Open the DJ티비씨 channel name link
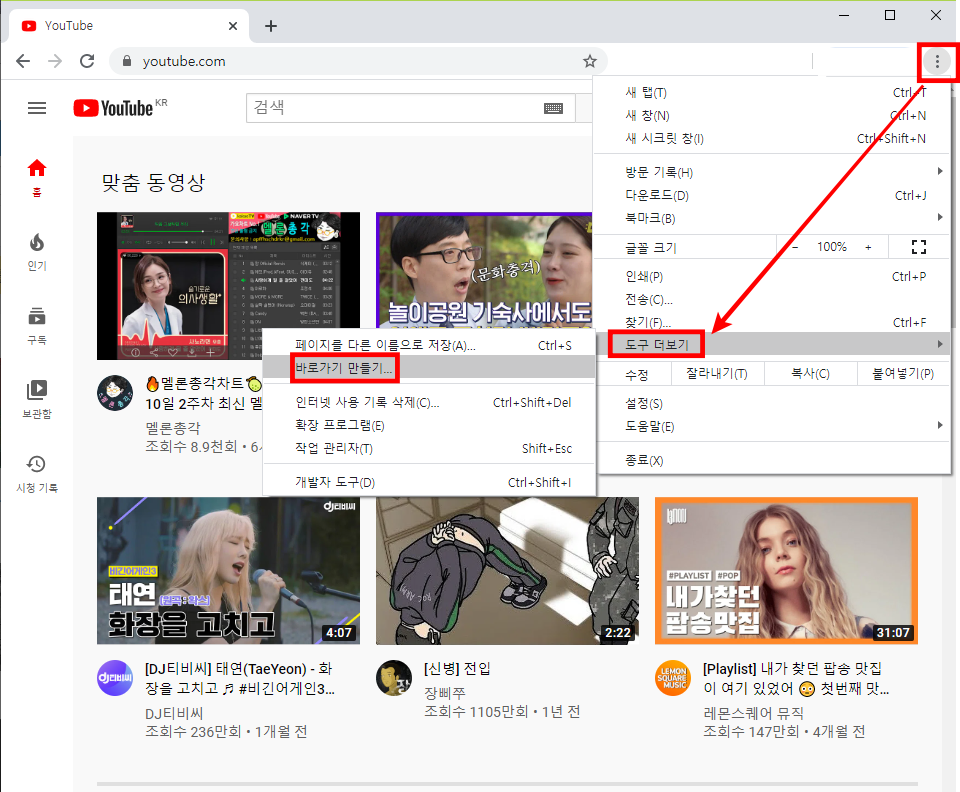Viewport: 960px width, 792px height. coord(174,713)
